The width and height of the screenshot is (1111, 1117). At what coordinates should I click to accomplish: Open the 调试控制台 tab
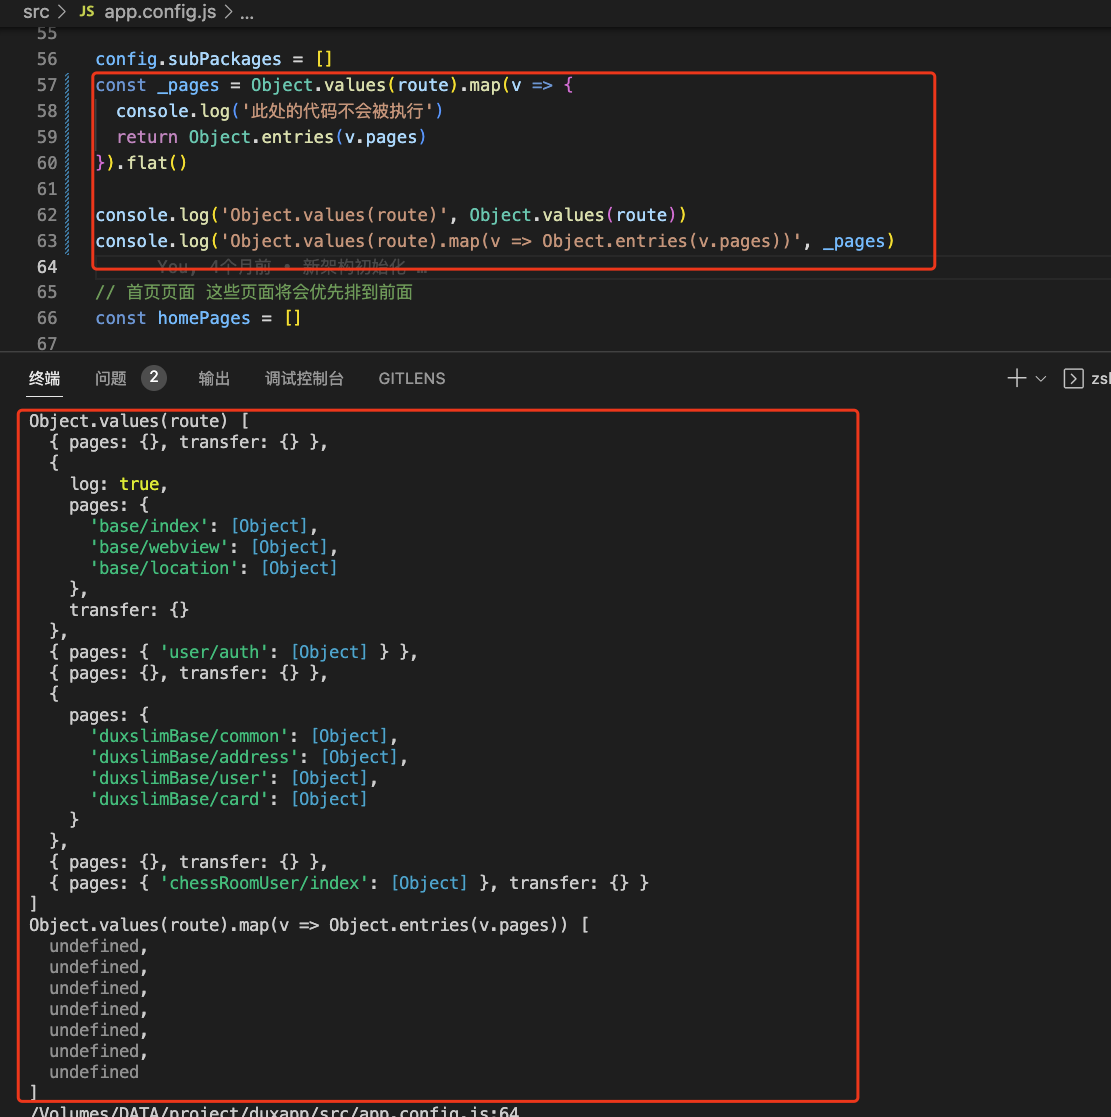[x=304, y=378]
